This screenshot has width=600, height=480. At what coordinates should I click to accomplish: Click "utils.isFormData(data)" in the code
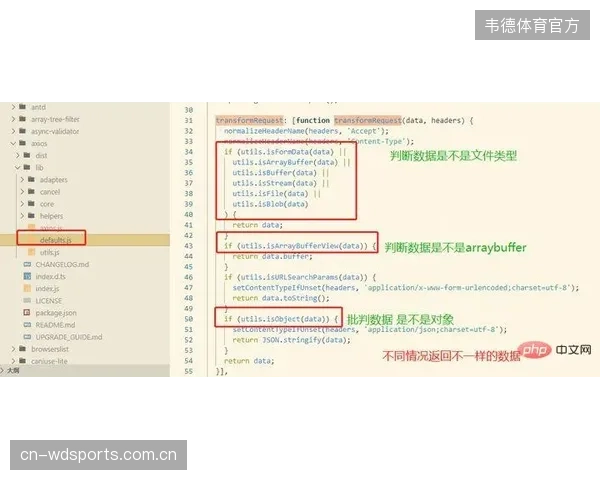click(x=287, y=152)
